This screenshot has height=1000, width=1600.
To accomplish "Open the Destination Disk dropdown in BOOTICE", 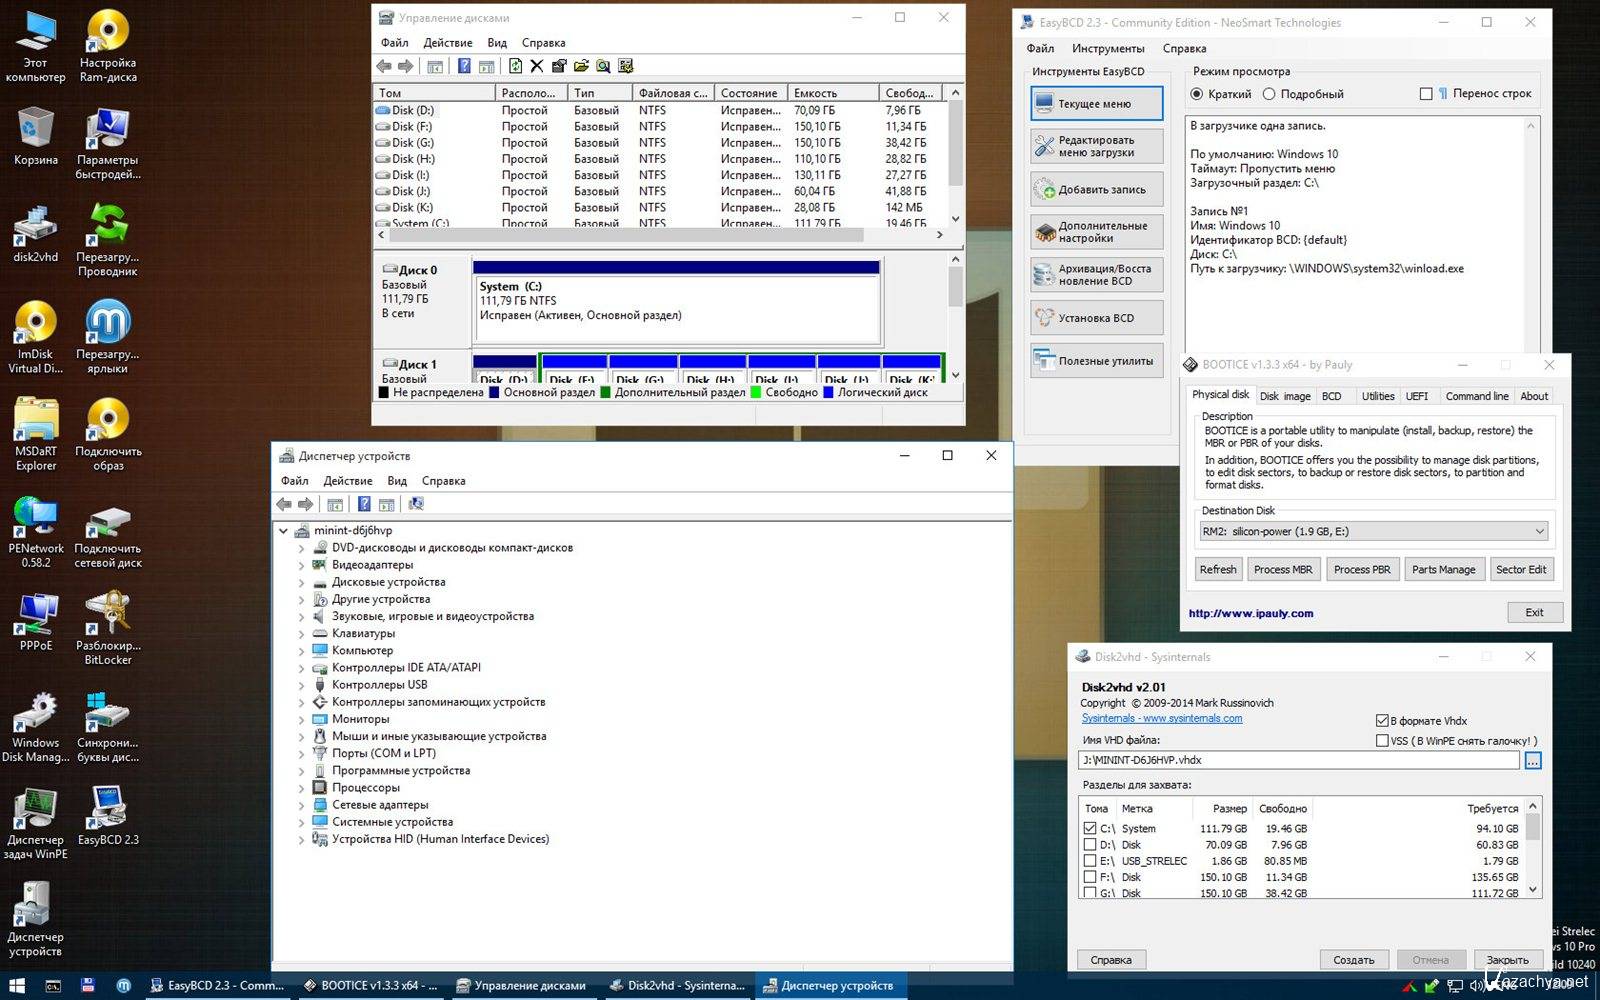I will [x=1373, y=532].
